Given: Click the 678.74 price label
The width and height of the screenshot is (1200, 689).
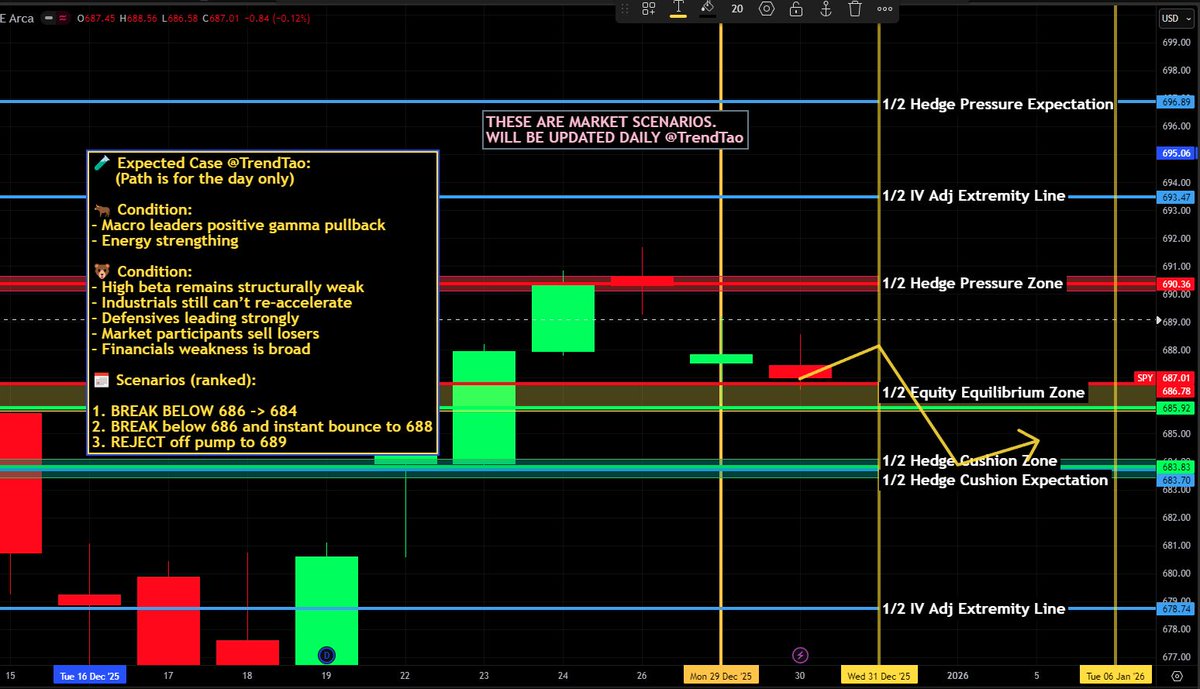Looking at the screenshot, I should (1177, 609).
